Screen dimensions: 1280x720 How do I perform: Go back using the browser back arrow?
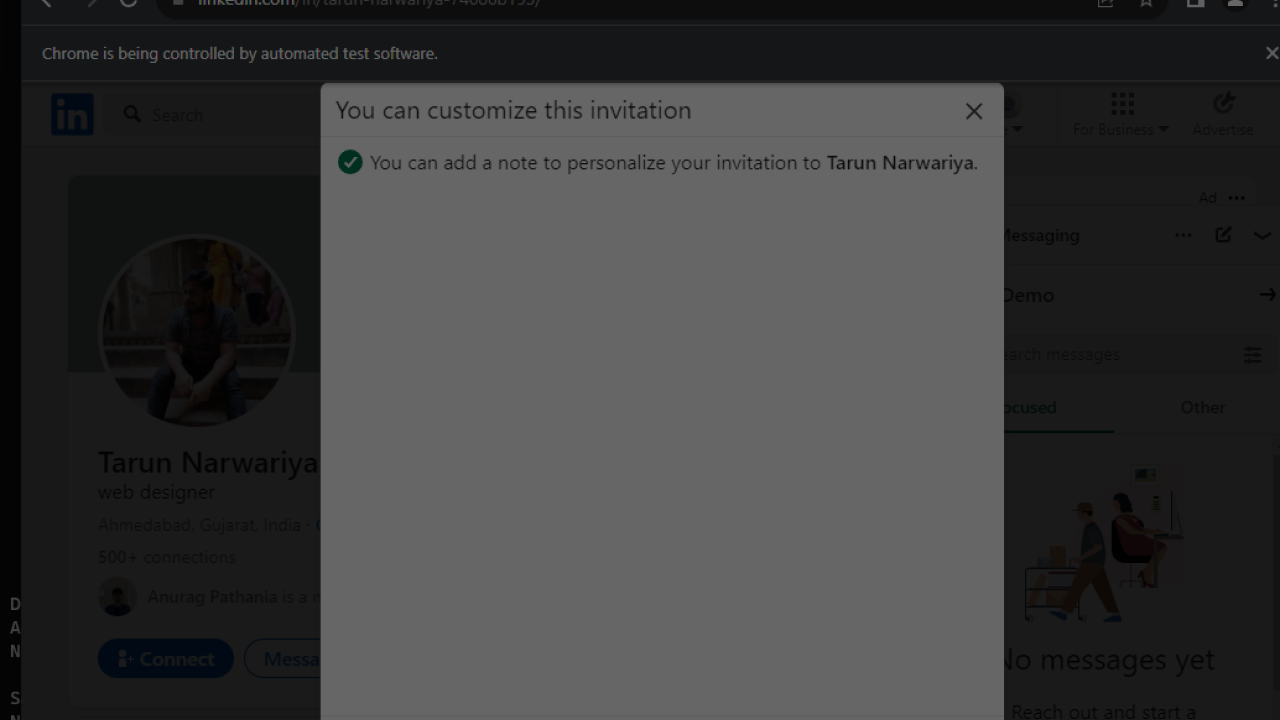46,4
